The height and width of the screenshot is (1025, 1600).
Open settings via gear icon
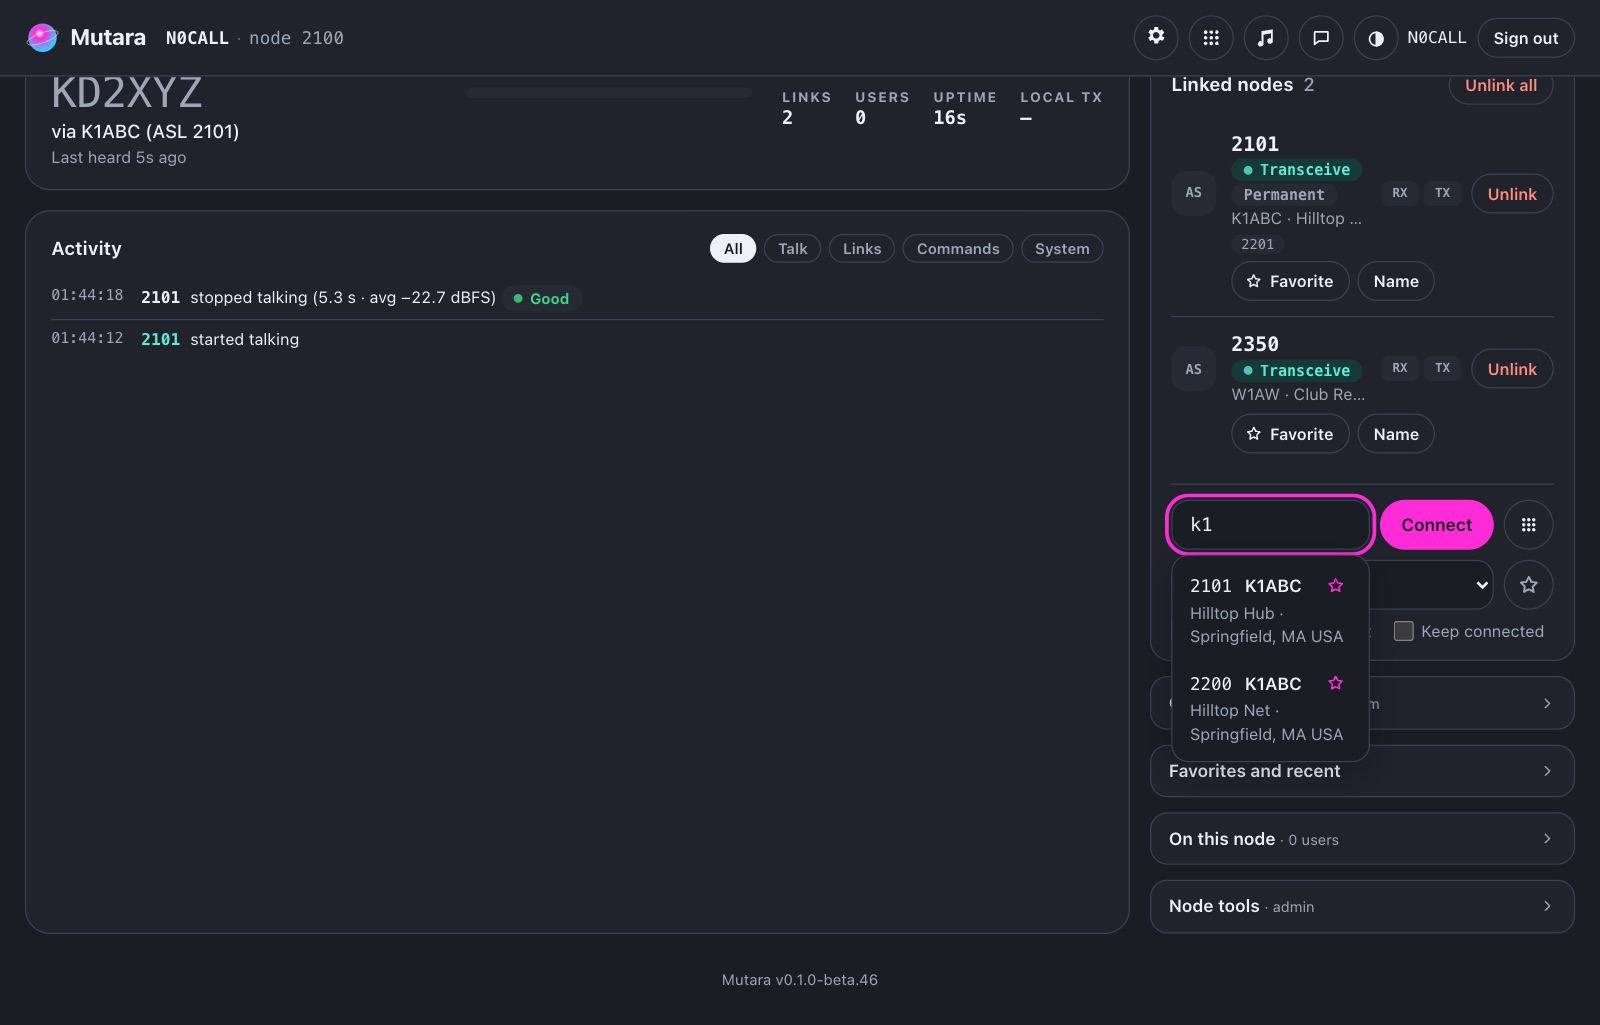tap(1156, 38)
